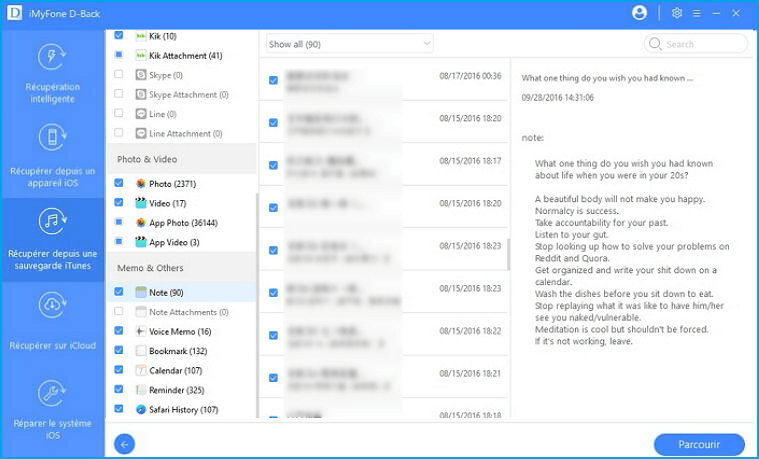Uncheck note dated 08/17/2016 00:36
This screenshot has height=459, width=759.
(x=273, y=80)
